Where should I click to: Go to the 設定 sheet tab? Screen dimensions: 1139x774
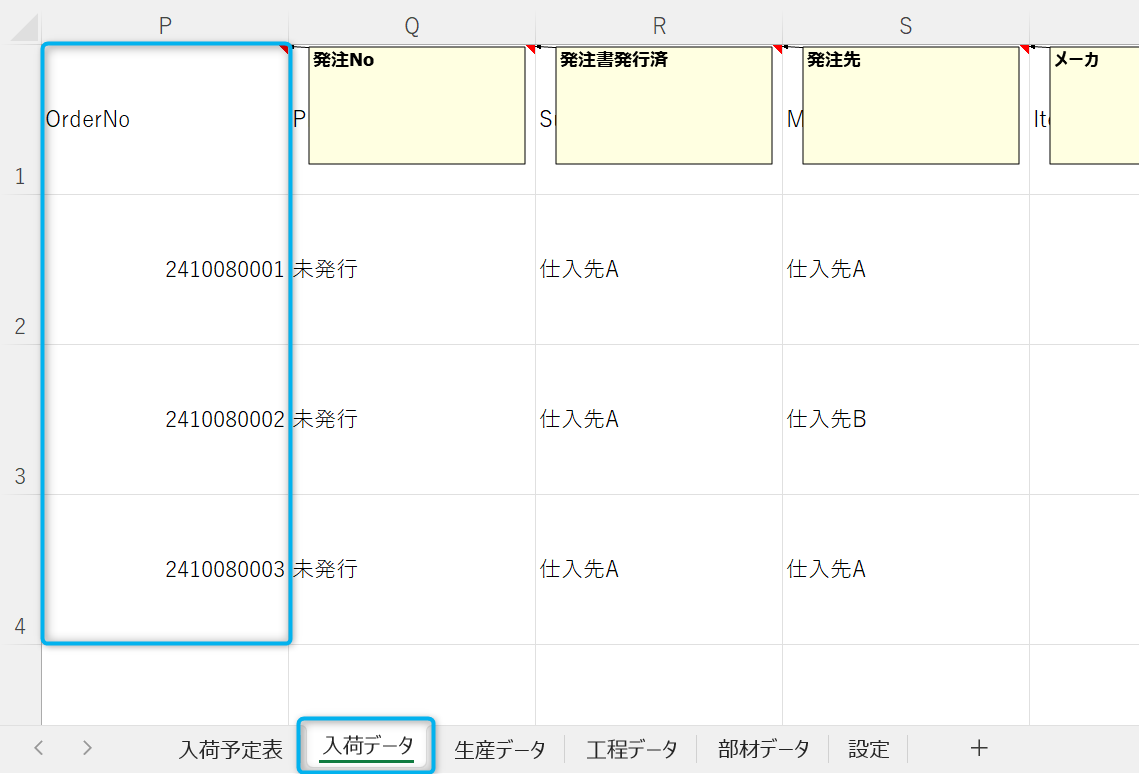(869, 749)
